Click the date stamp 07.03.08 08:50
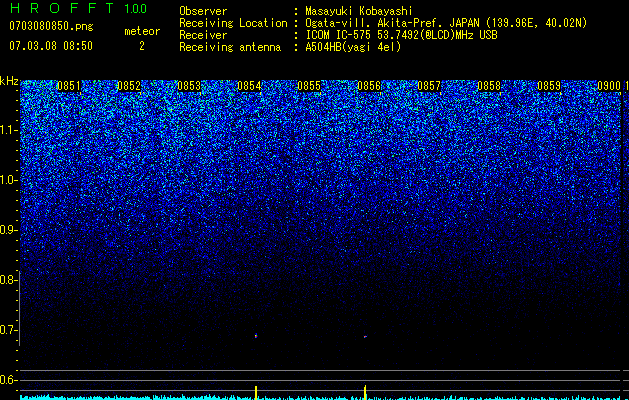Image resolution: width=629 pixels, height=400 pixels. (51, 46)
